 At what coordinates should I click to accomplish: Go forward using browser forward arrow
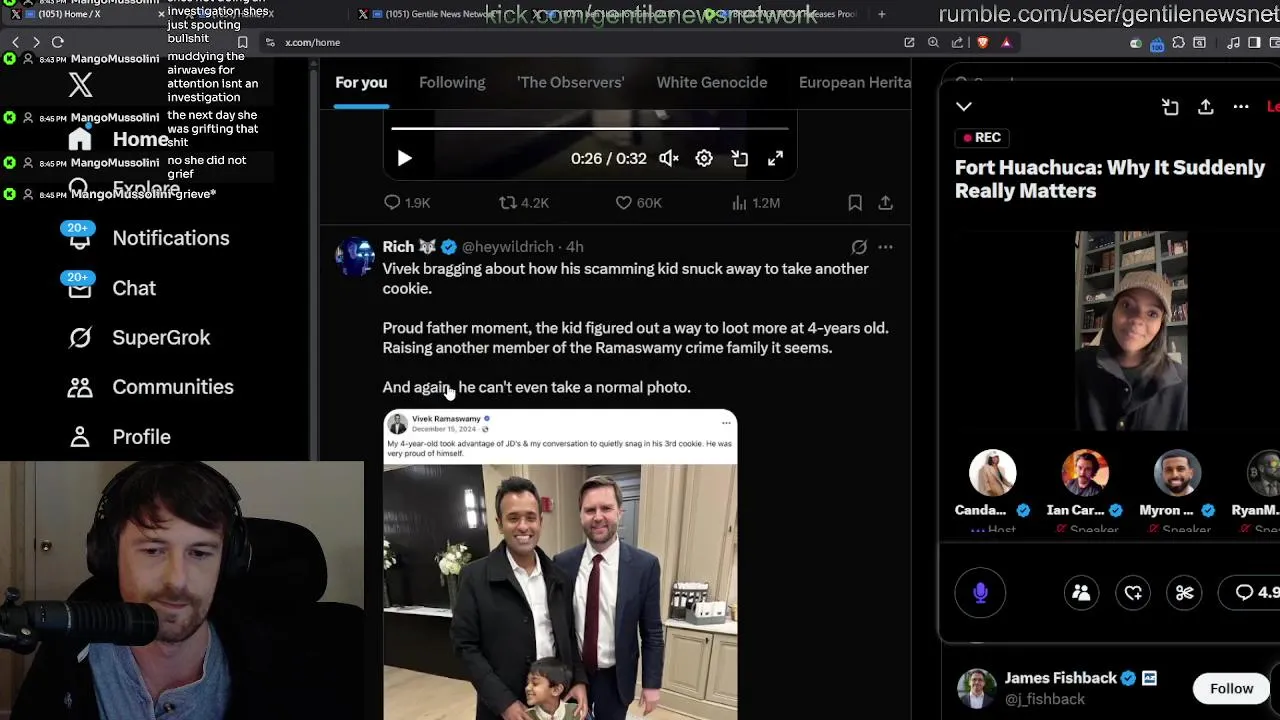(x=36, y=42)
